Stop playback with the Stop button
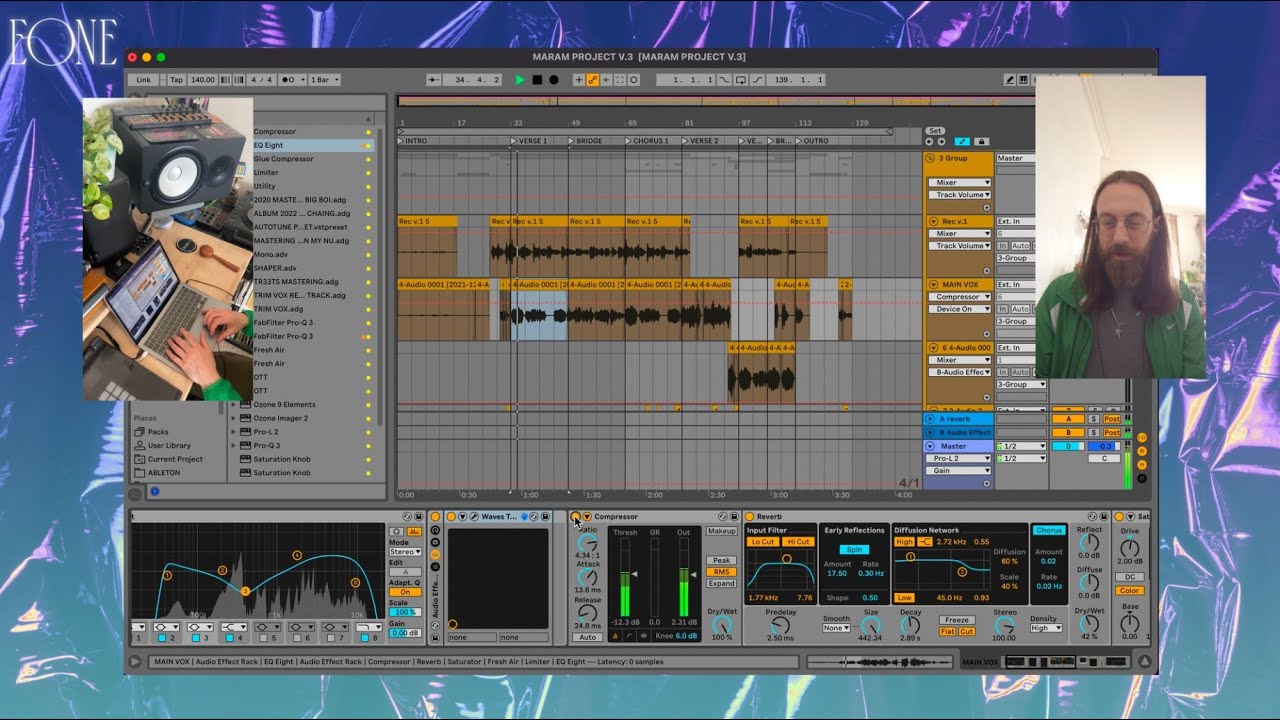This screenshot has height=720, width=1280. pos(537,80)
